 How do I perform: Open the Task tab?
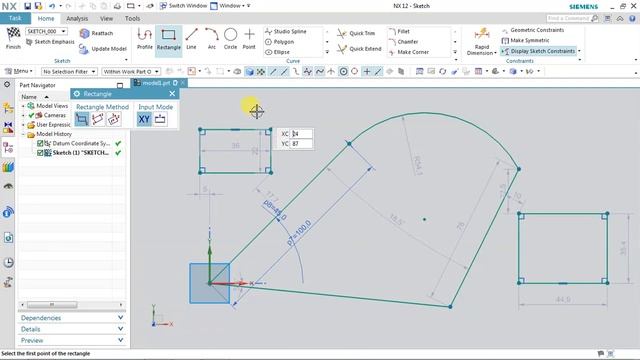tap(15, 18)
